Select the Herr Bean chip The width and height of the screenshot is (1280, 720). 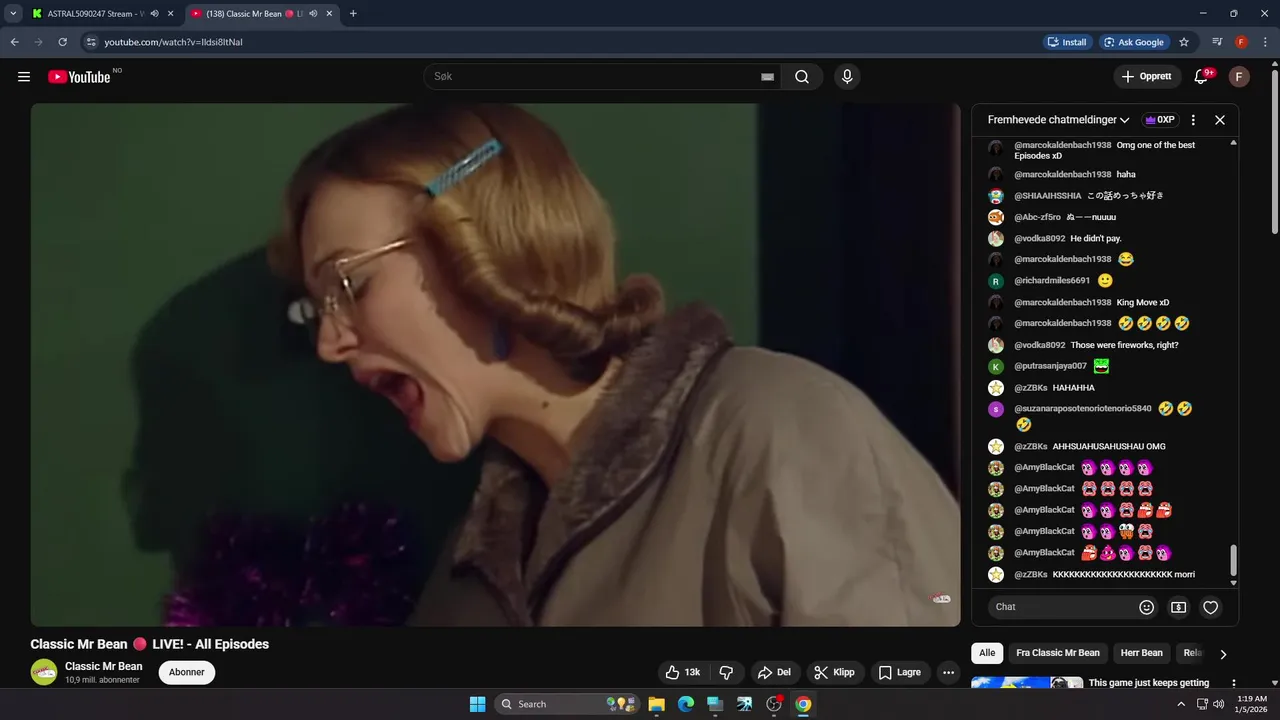[1141, 653]
